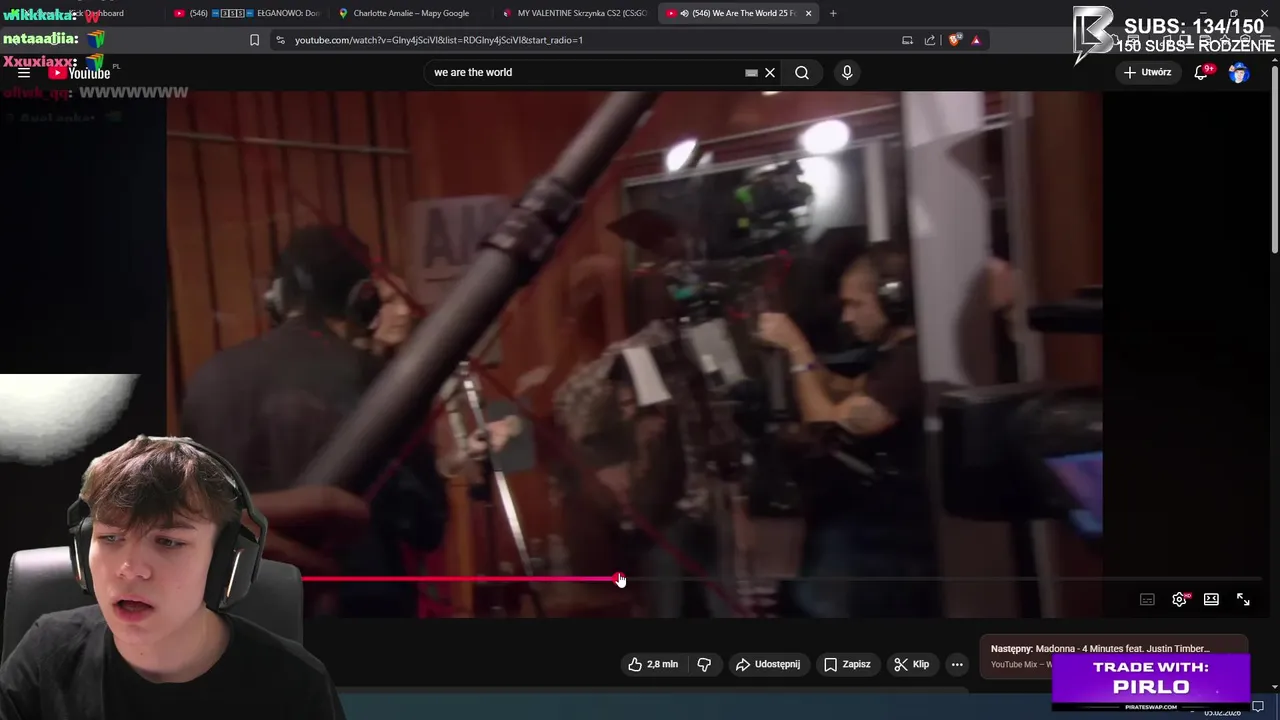Image resolution: width=1280 pixels, height=720 pixels.
Task: Open the YouTube guide hamburger menu
Action: coord(24,73)
